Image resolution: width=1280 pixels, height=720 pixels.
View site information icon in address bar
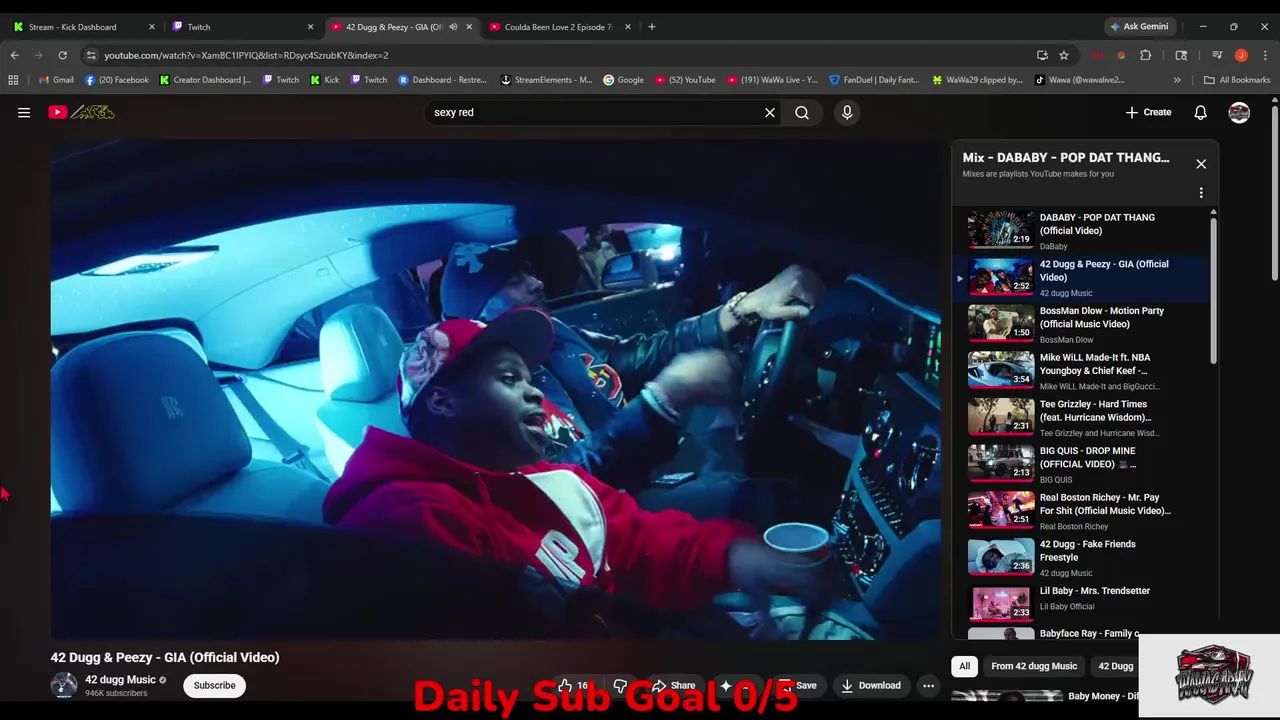coord(91,55)
